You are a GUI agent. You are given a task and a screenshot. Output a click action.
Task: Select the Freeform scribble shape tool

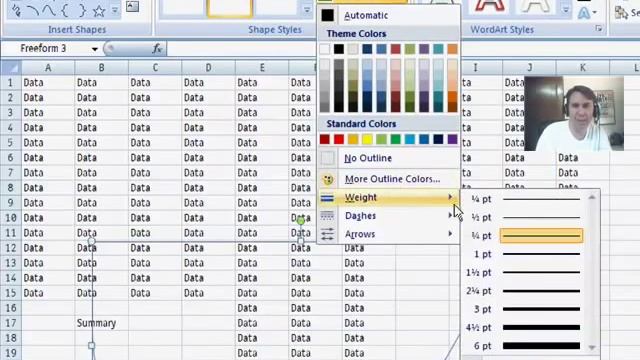click(17, 11)
